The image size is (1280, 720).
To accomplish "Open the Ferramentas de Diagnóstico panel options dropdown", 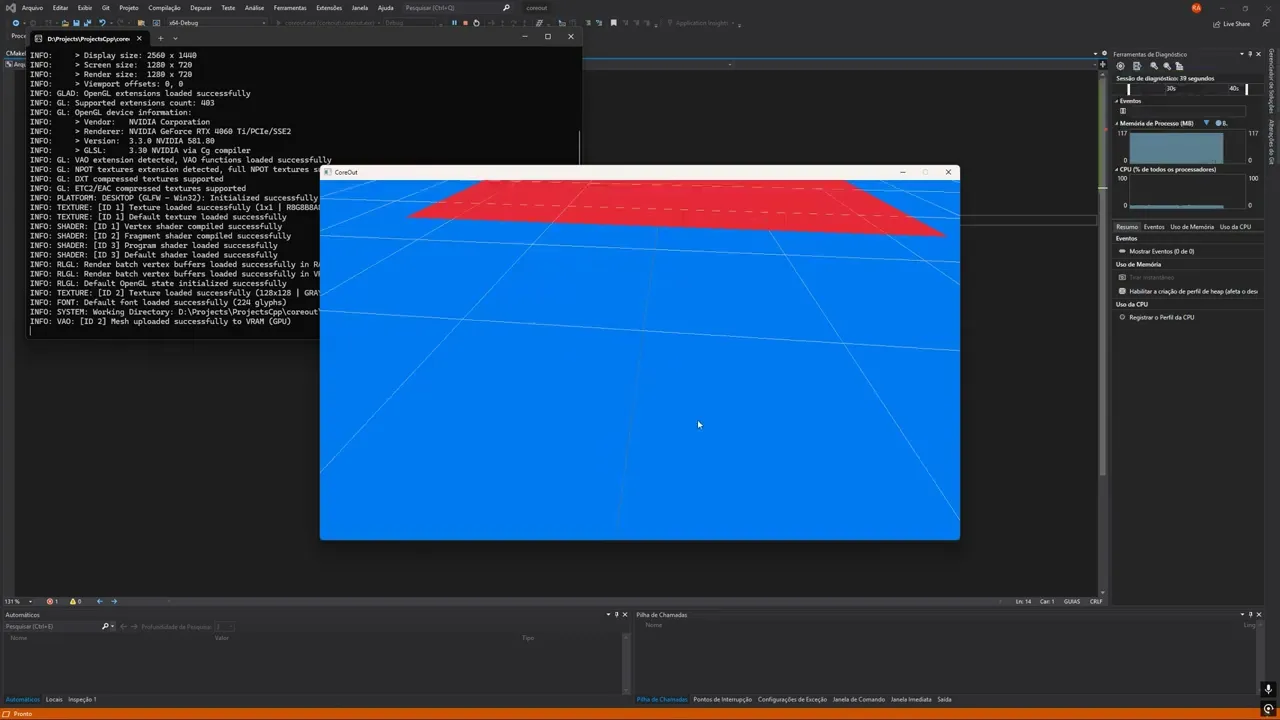I will (1242, 54).
